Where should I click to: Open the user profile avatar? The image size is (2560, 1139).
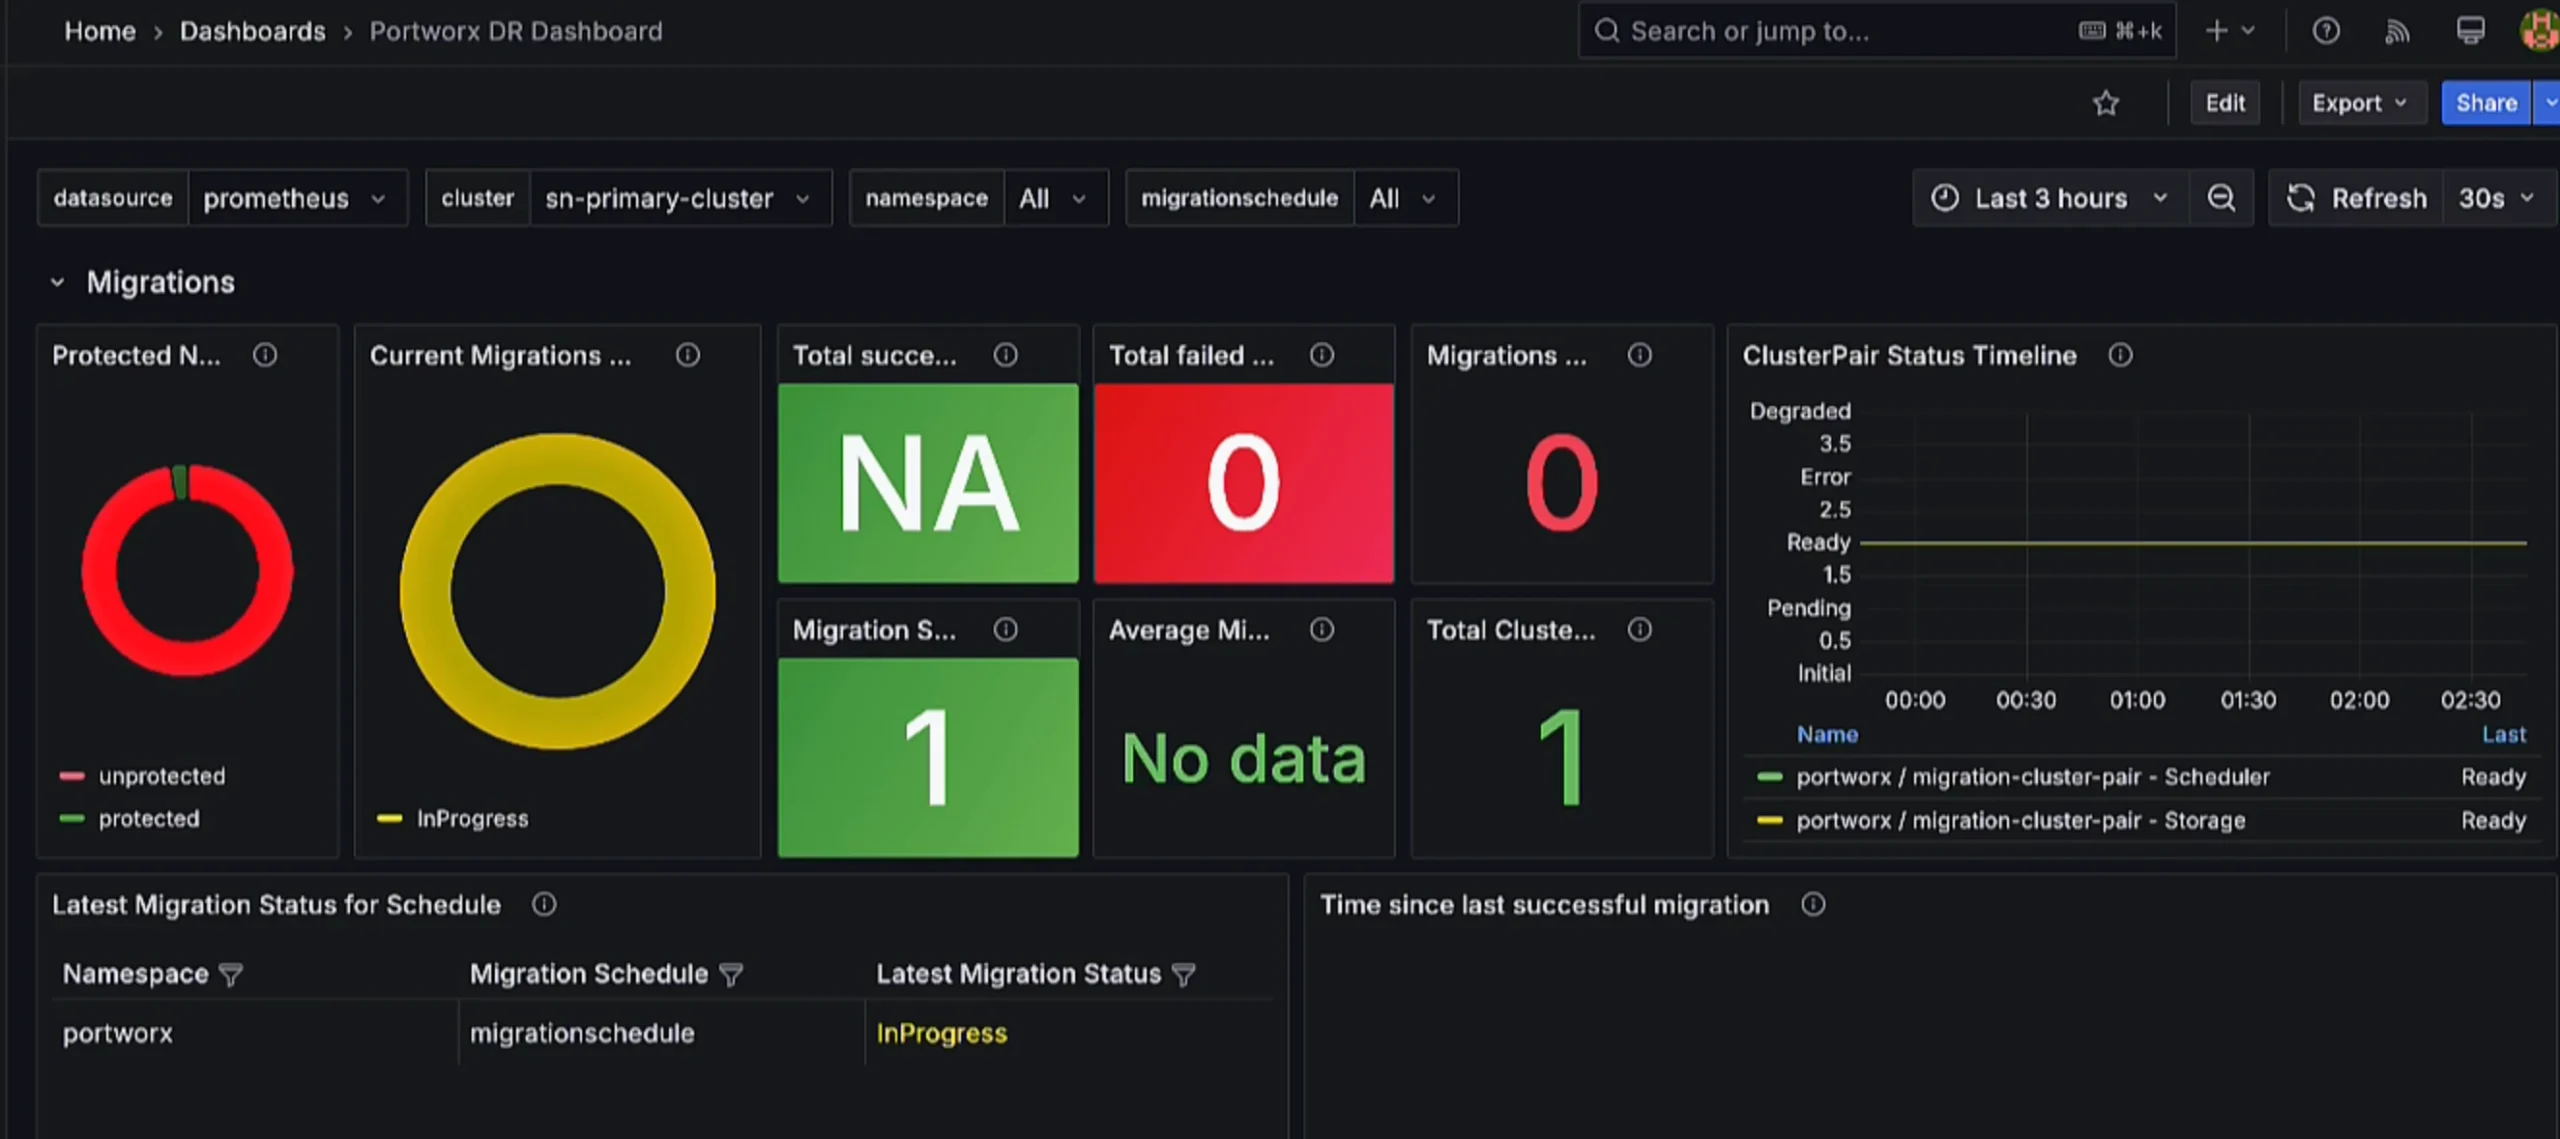coord(2540,30)
